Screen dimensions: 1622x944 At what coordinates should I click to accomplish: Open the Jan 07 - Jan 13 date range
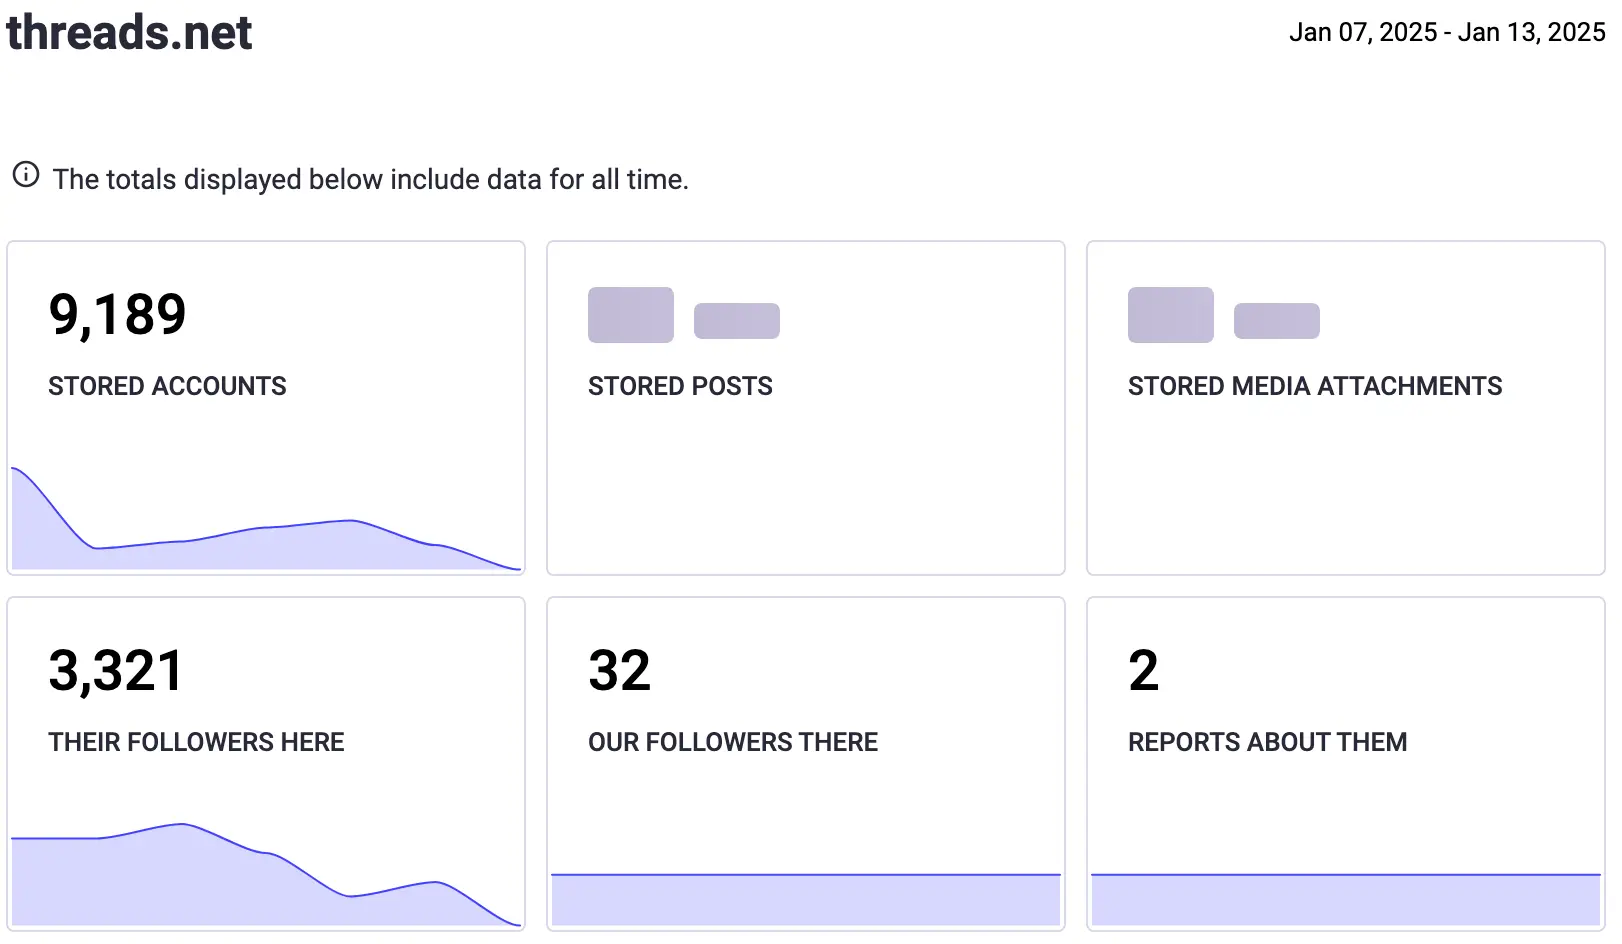pyautogui.click(x=1445, y=31)
